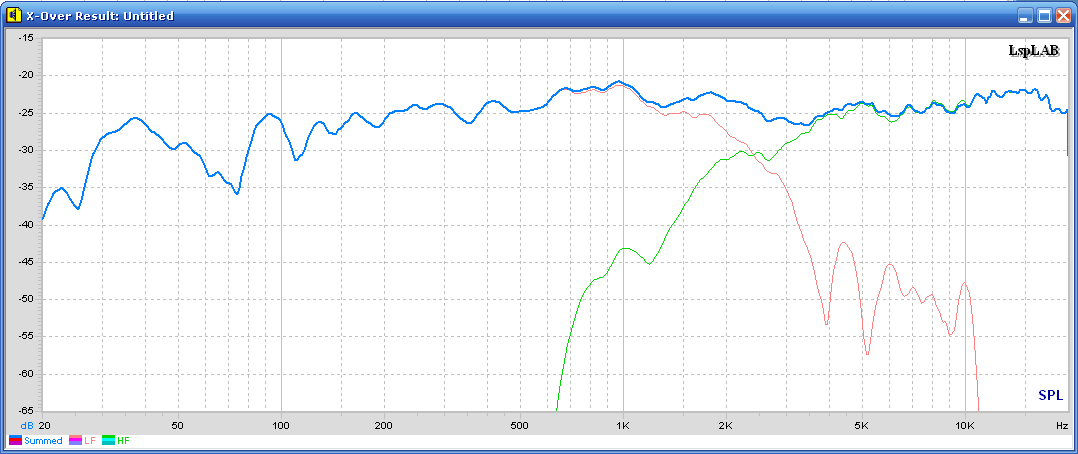Click the 200 frequency axis label

(384, 426)
